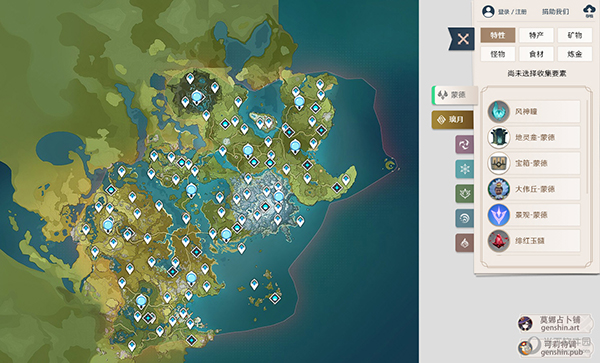Viewport: 600px width, 363px height.
Task: Select the purple triskelion element filter icon
Action: click(465, 145)
